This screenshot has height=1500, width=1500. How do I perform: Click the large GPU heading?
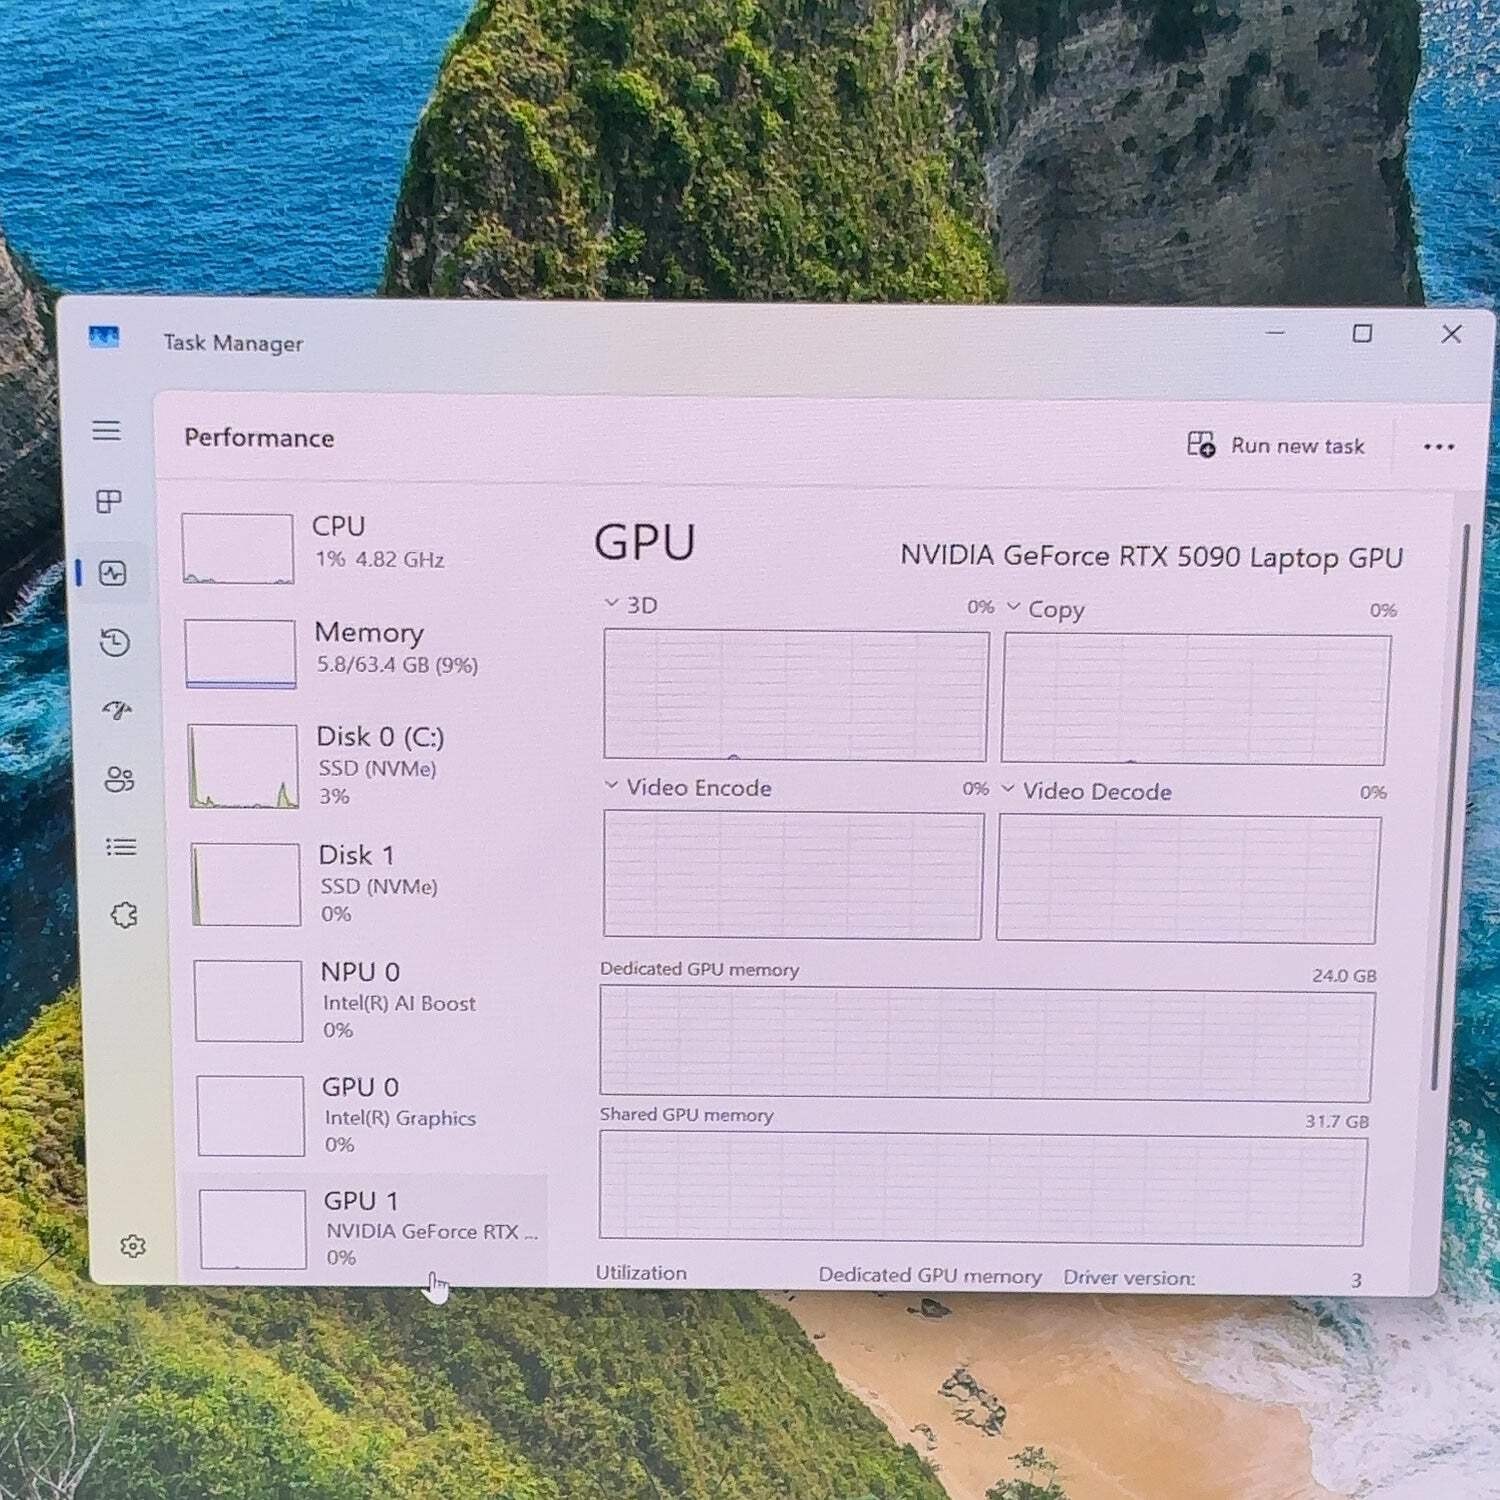644,542
